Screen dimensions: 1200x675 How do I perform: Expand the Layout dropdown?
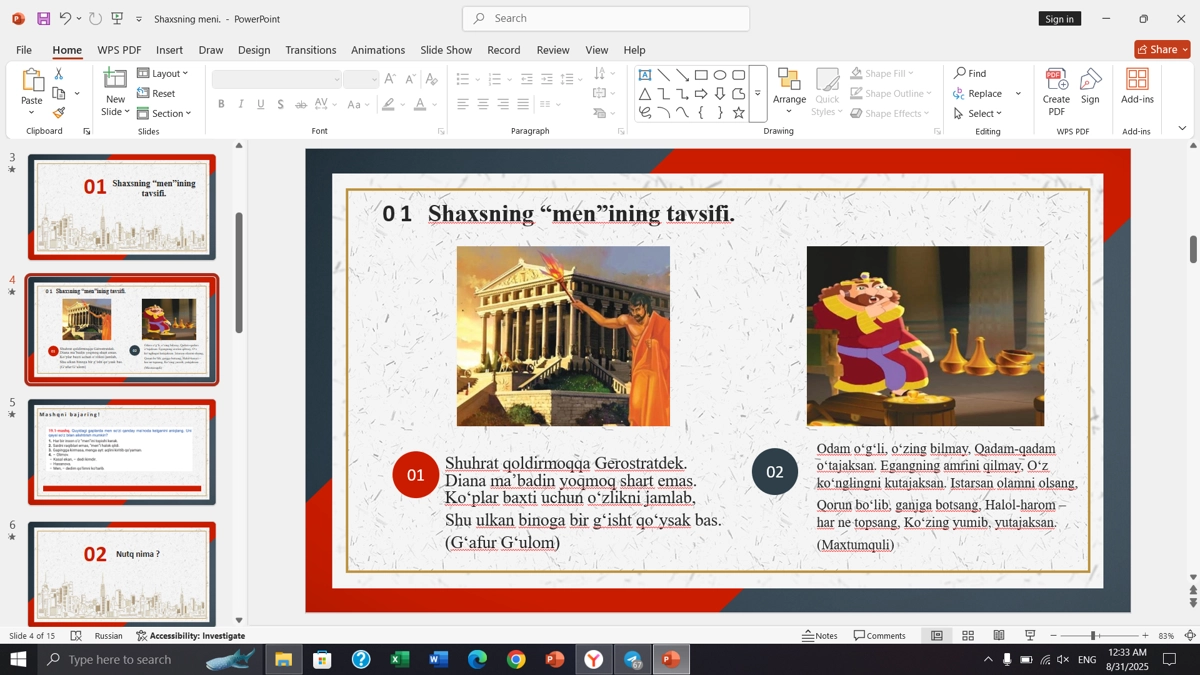[x=163, y=73]
